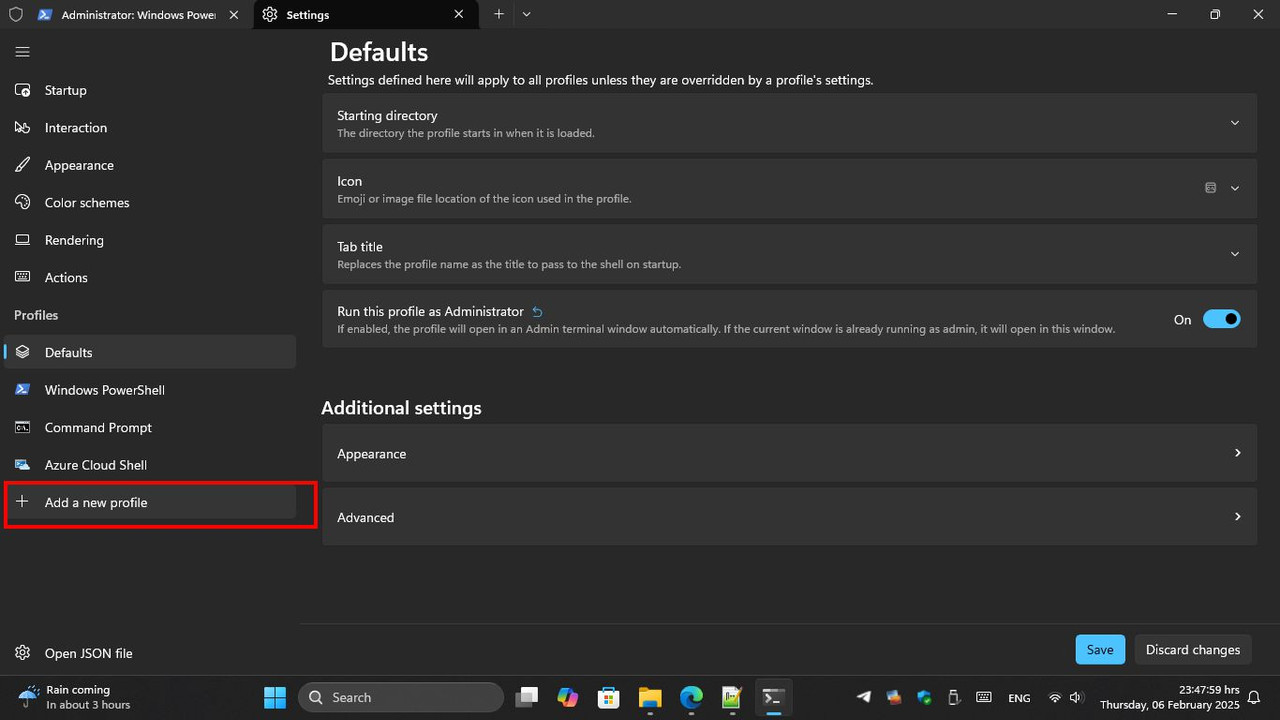Click the volume speaker icon
Viewport: 1280px width, 720px height.
click(x=1076, y=697)
